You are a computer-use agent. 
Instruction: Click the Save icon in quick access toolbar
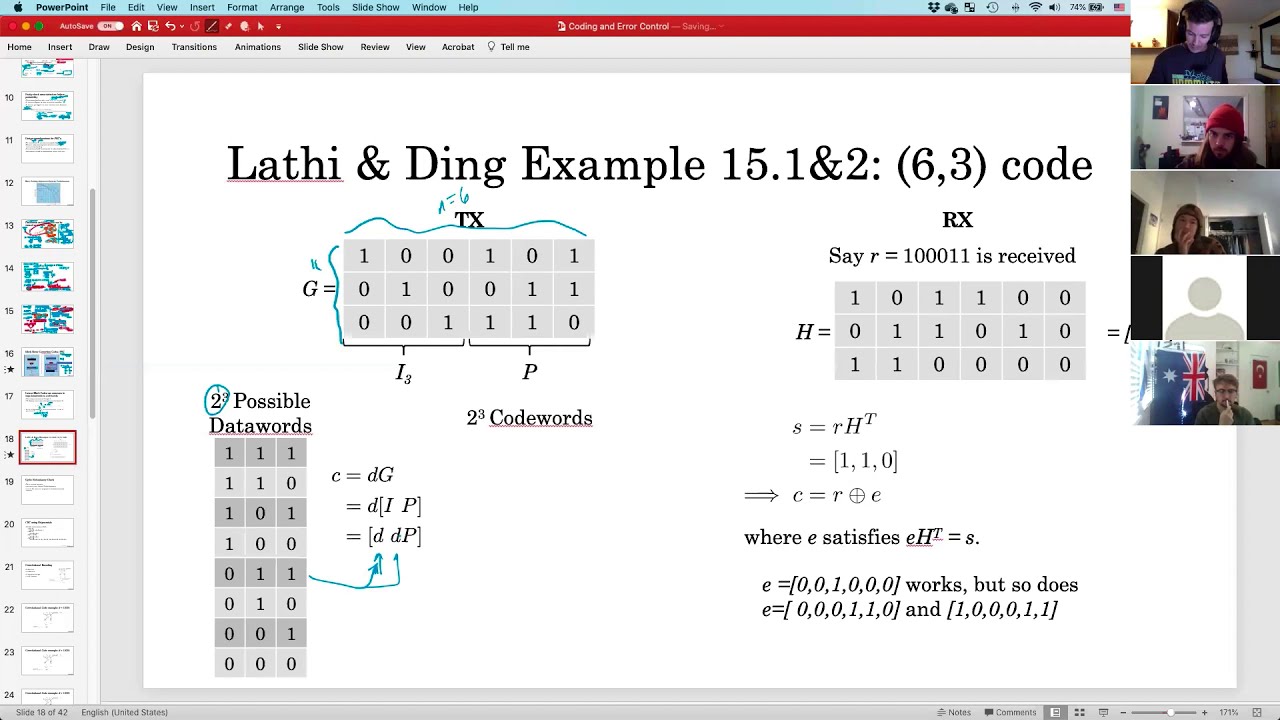pos(152,26)
